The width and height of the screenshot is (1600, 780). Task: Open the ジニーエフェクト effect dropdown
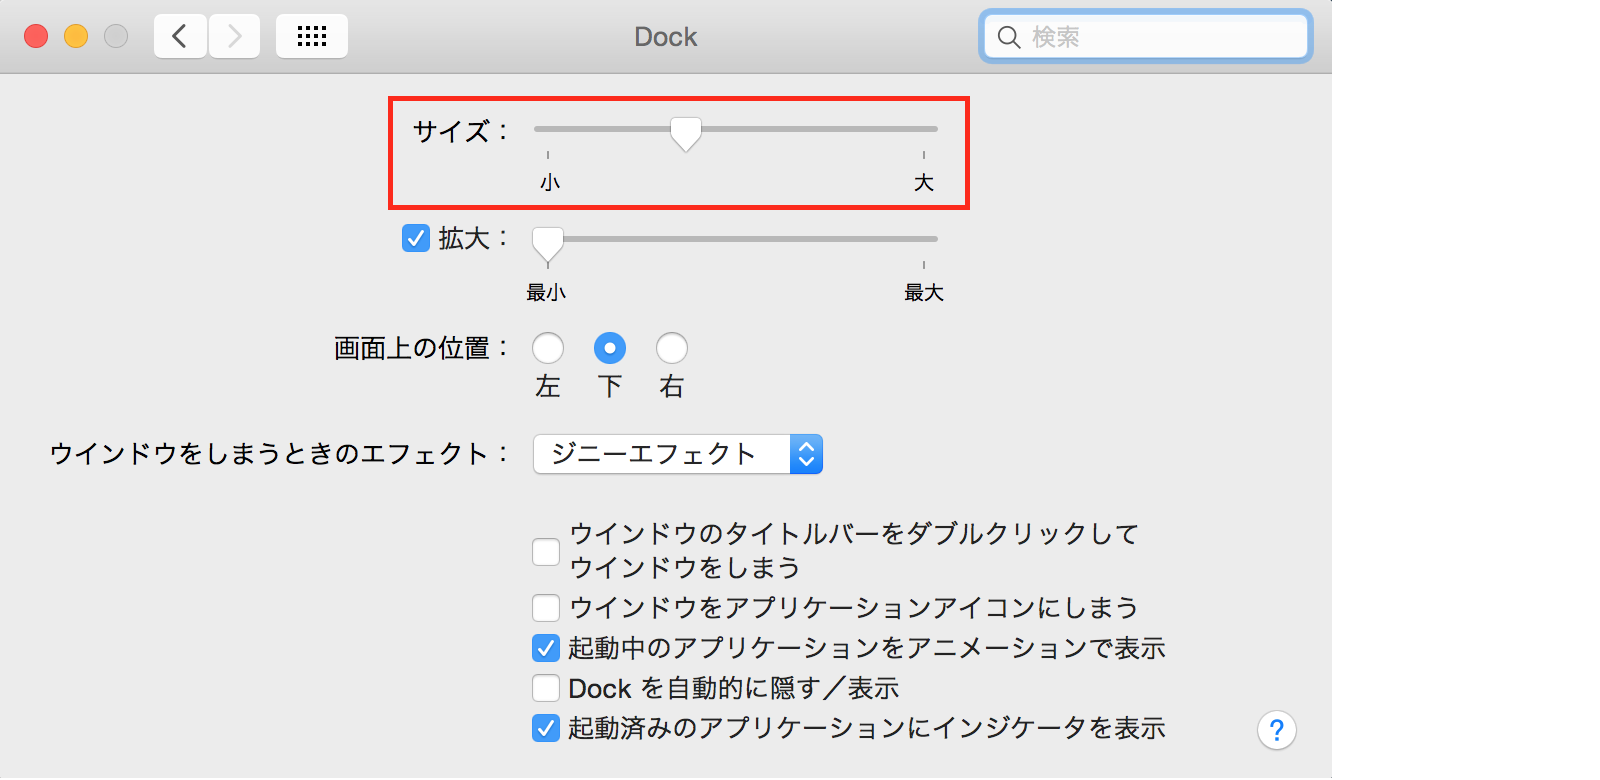678,454
